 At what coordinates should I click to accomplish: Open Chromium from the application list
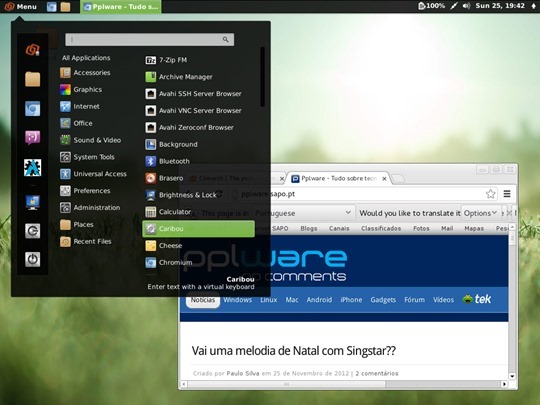(199, 262)
